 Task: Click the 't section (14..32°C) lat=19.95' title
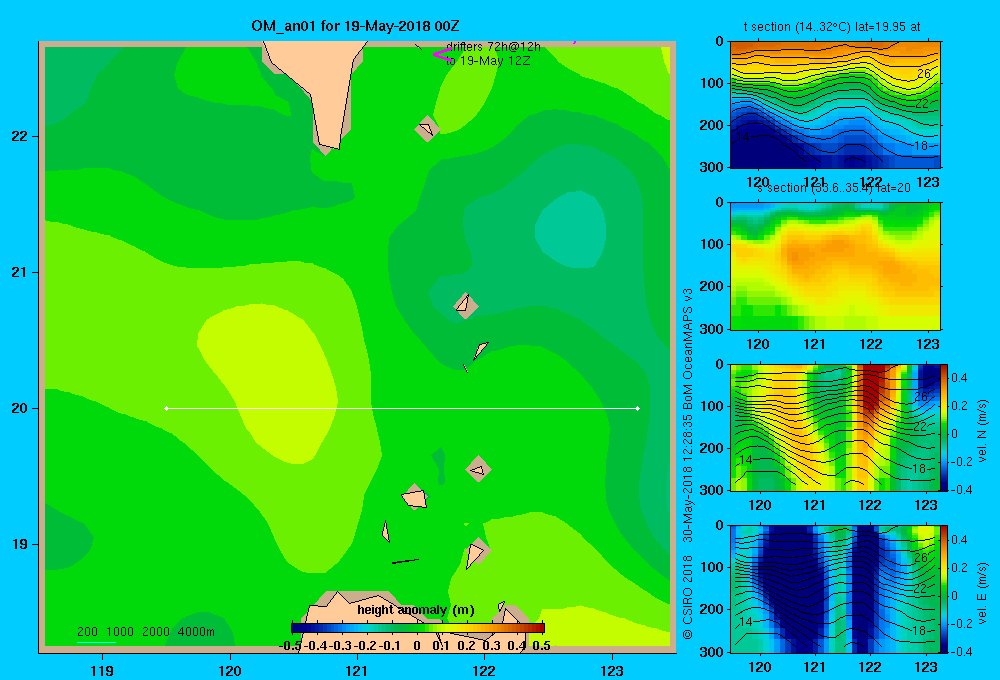[832, 27]
